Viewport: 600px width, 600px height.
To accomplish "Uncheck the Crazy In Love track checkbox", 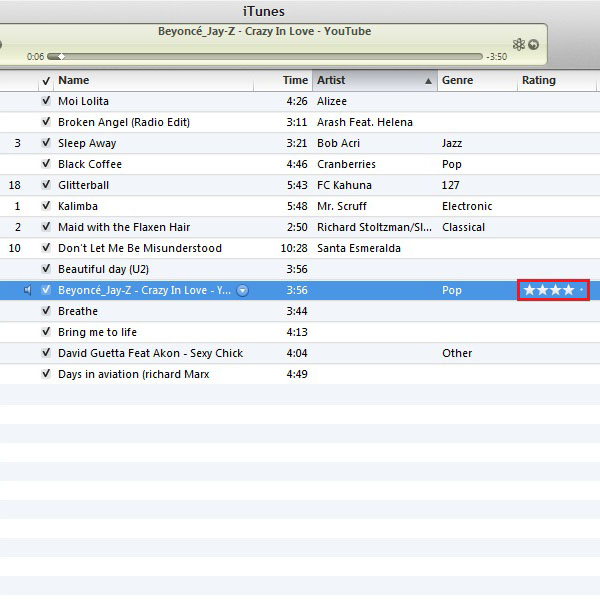I will click(46, 290).
